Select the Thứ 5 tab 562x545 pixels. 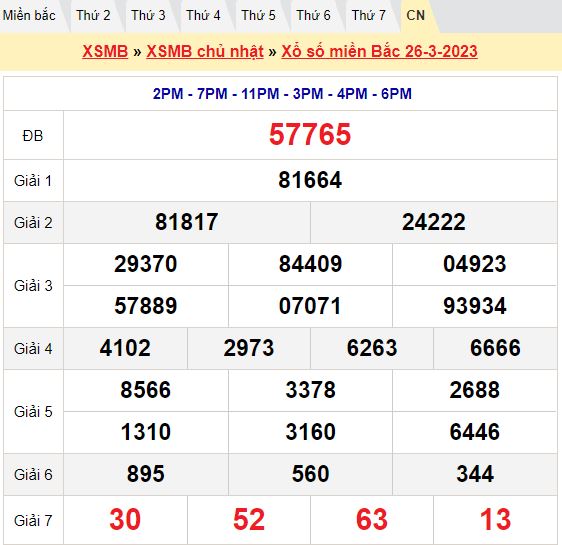[x=258, y=16]
